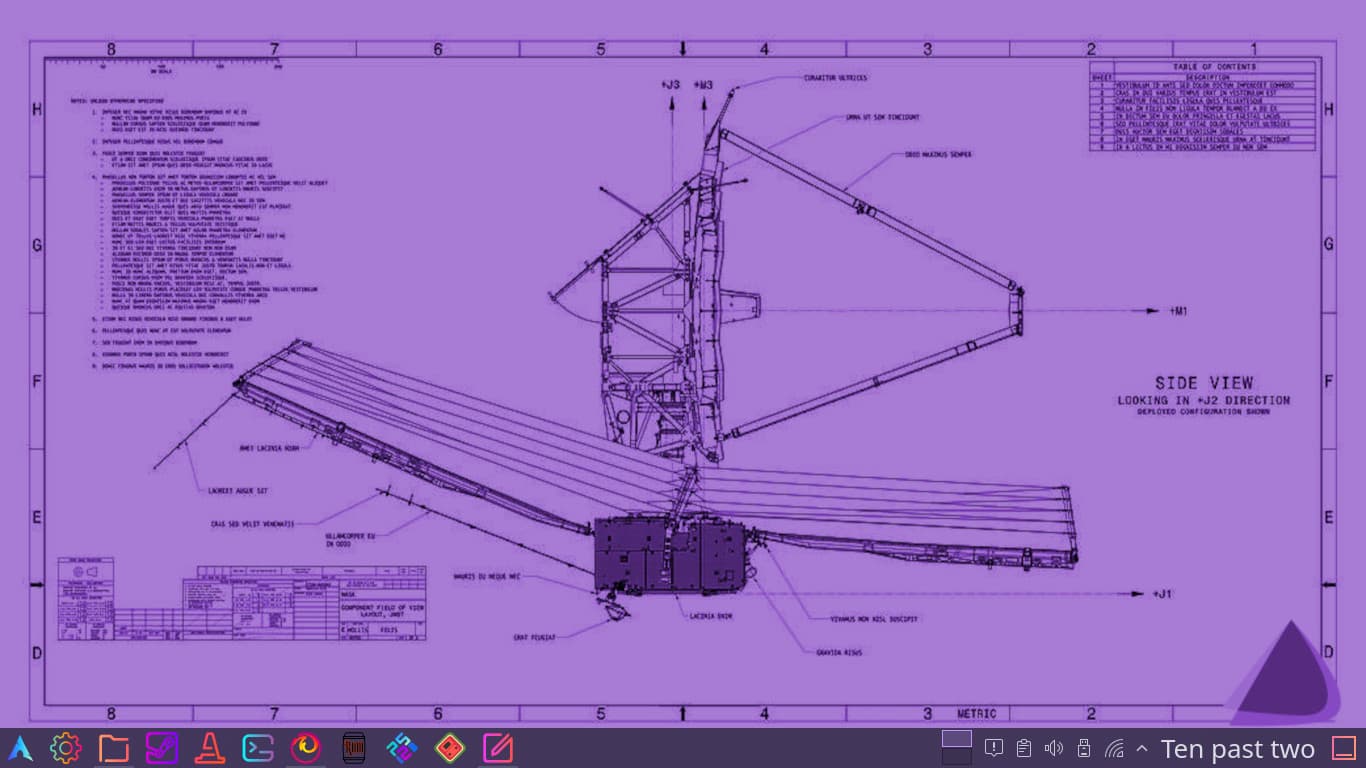Open the Arch application launcher menu
The width and height of the screenshot is (1366, 768).
pos(20,748)
